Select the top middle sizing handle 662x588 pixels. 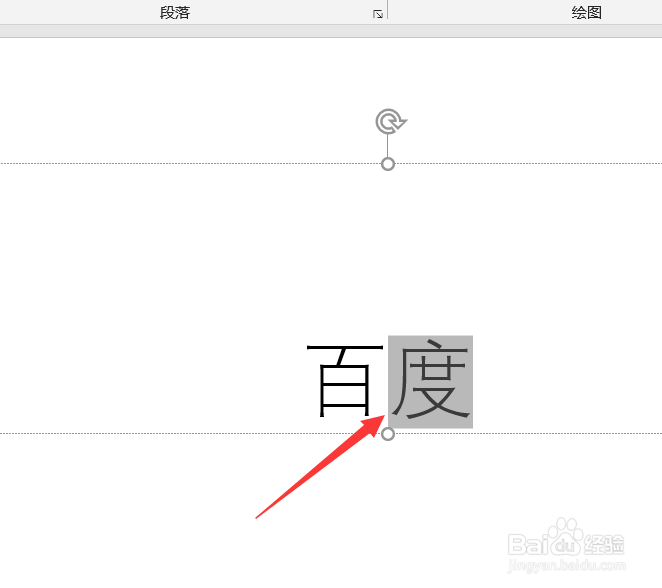(x=388, y=164)
